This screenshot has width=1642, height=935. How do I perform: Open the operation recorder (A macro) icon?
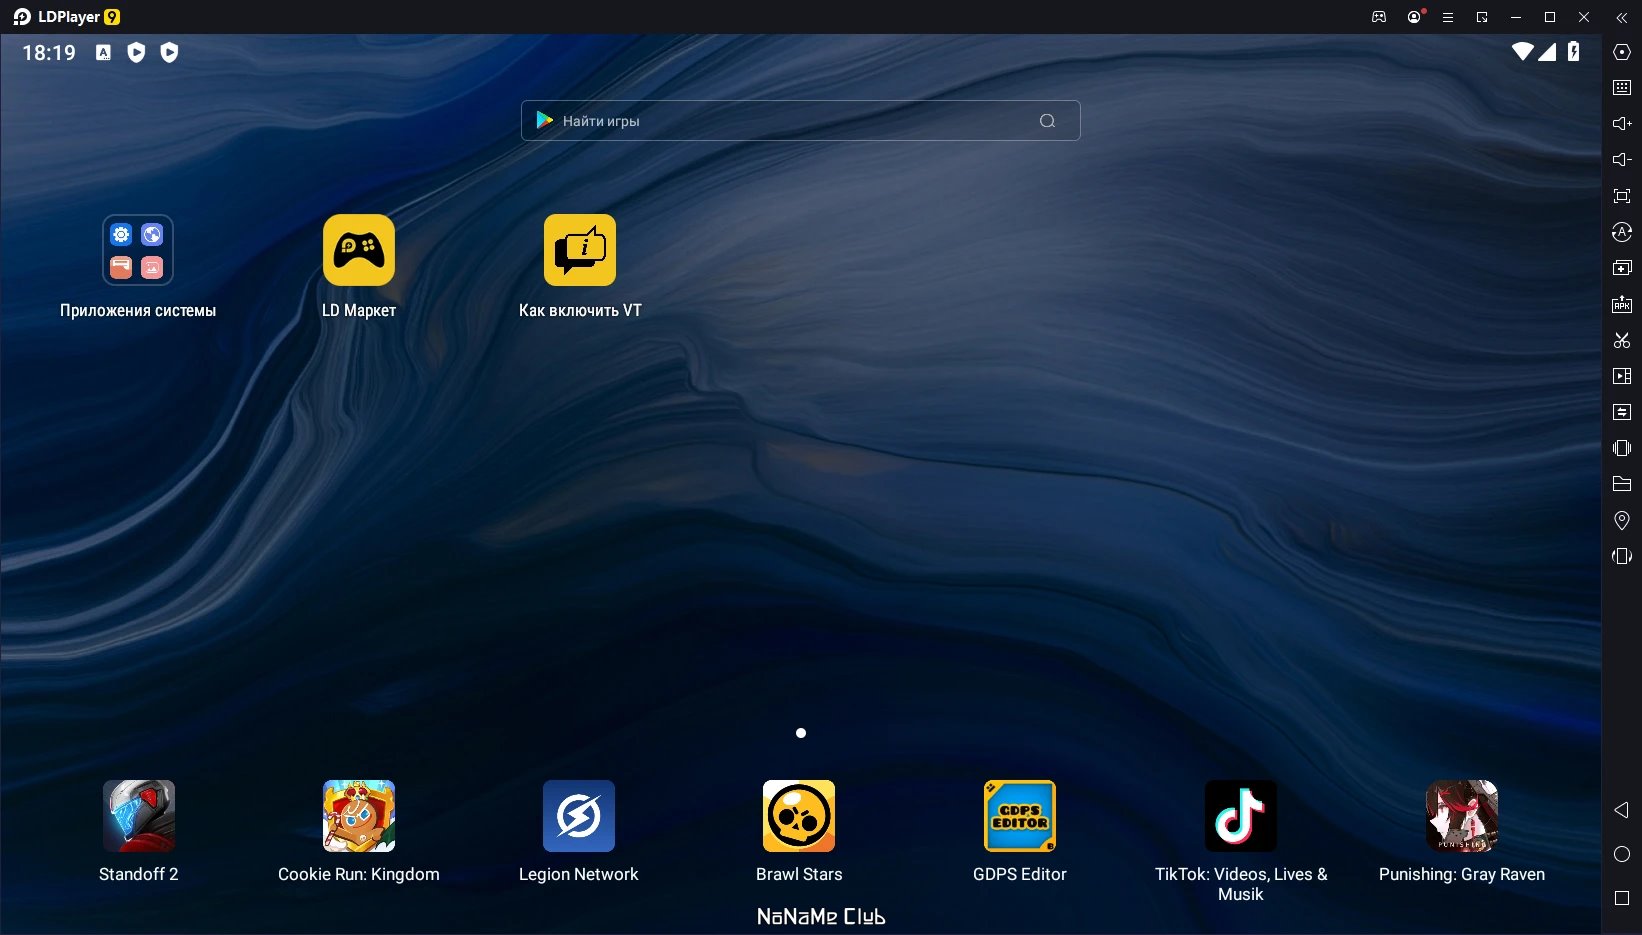coord(1622,232)
